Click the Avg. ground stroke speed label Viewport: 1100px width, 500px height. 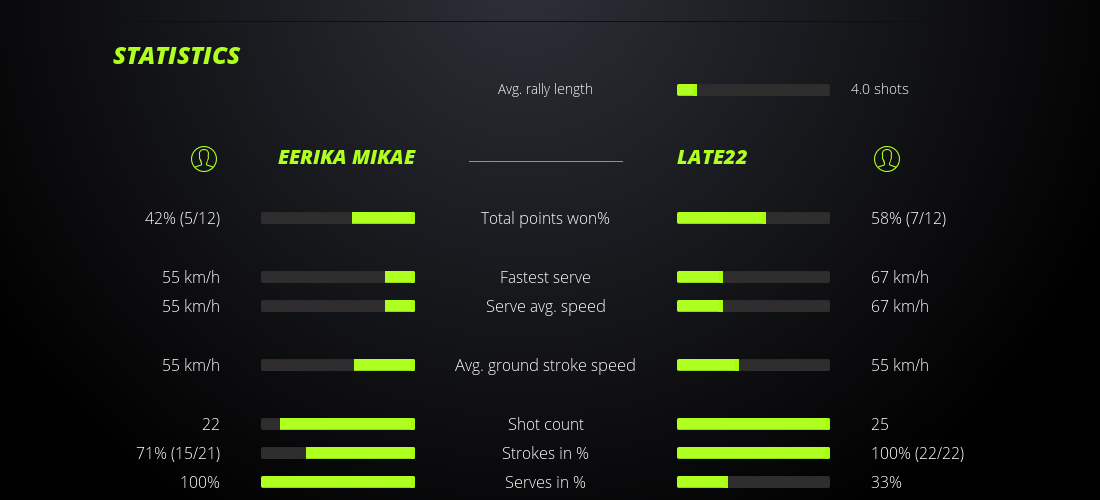click(545, 365)
